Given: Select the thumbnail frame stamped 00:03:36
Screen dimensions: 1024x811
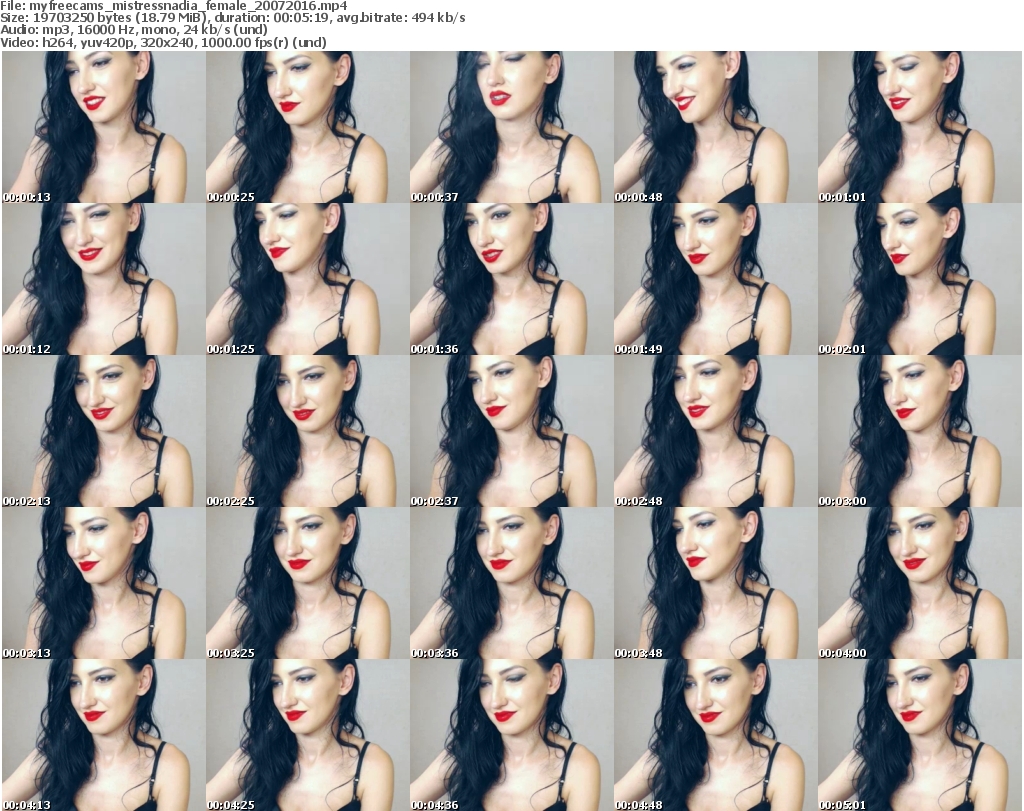Looking at the screenshot, I should pos(511,584).
